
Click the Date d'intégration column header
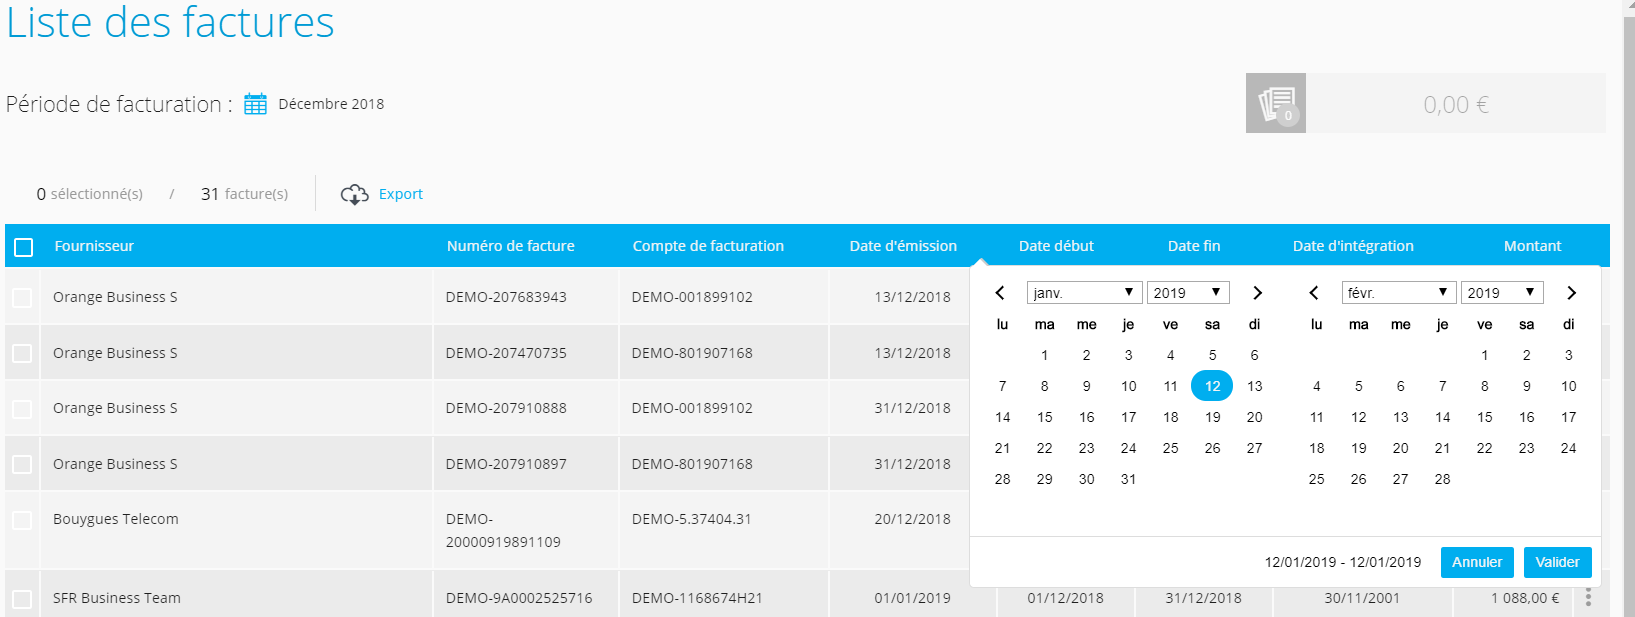[x=1353, y=246]
